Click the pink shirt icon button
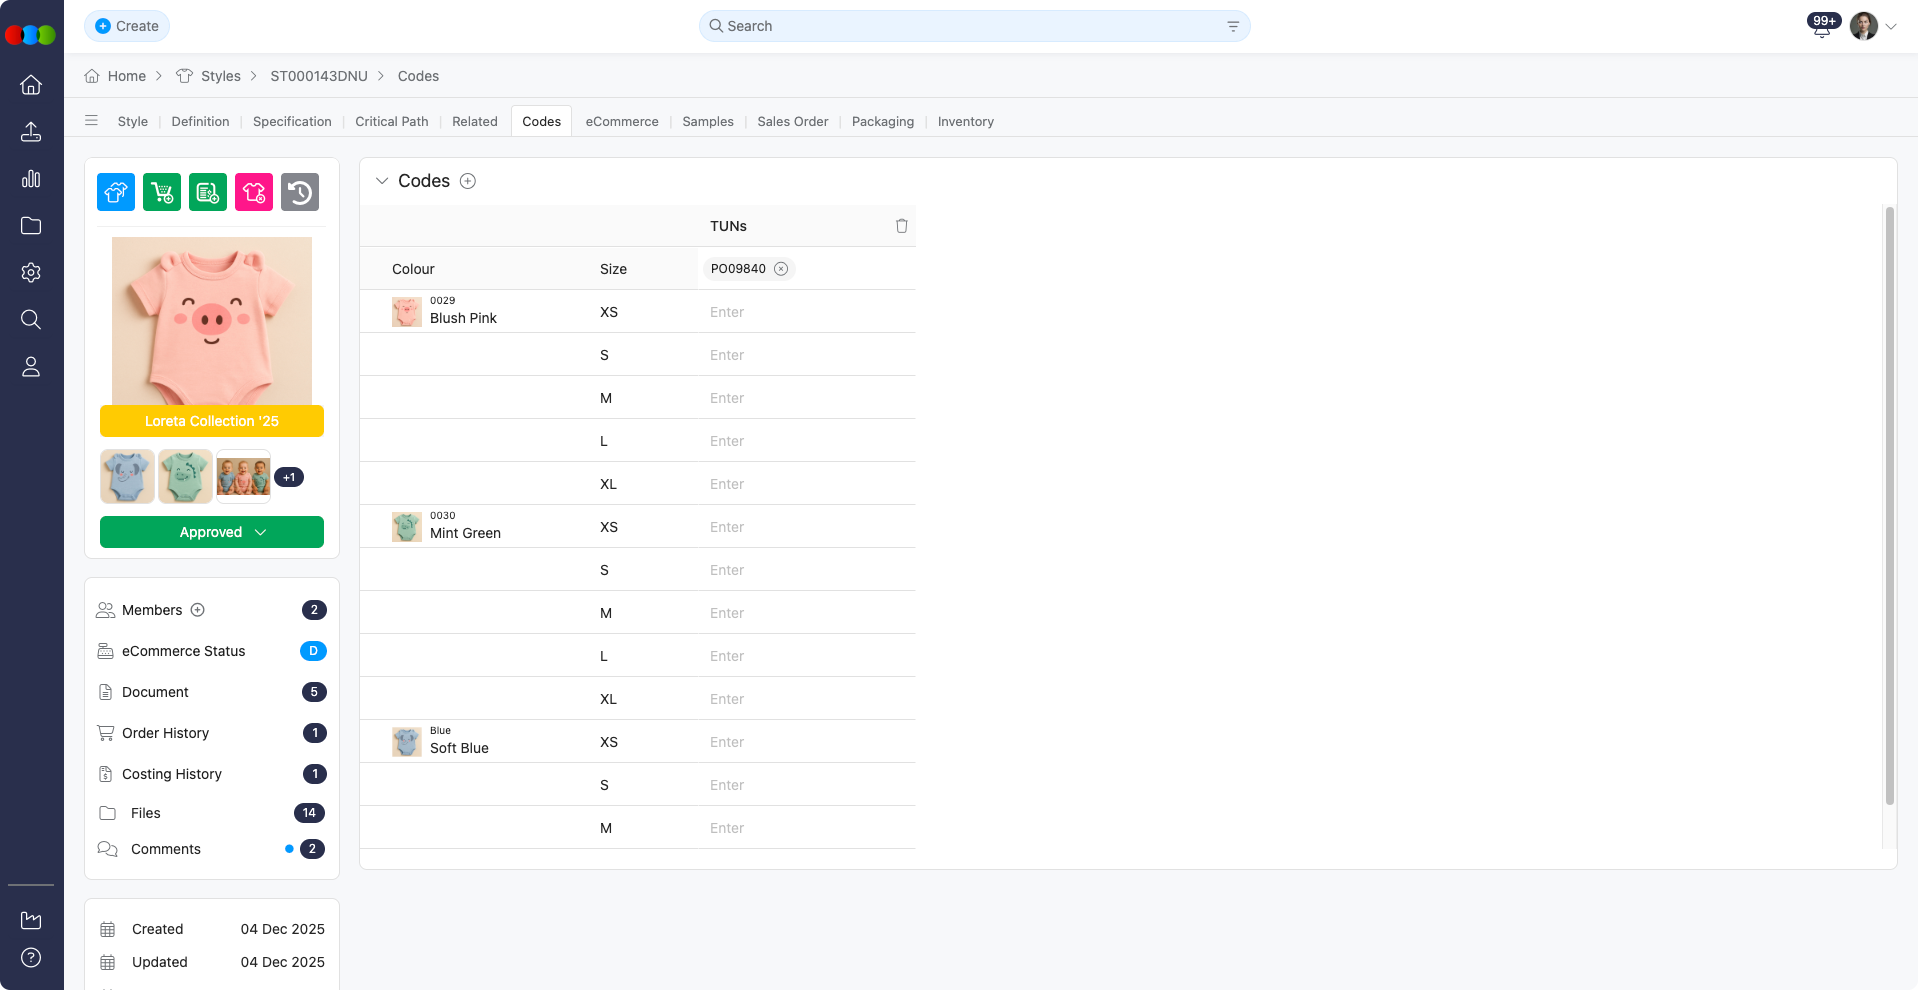Screen dimensions: 1918x990 (254, 192)
